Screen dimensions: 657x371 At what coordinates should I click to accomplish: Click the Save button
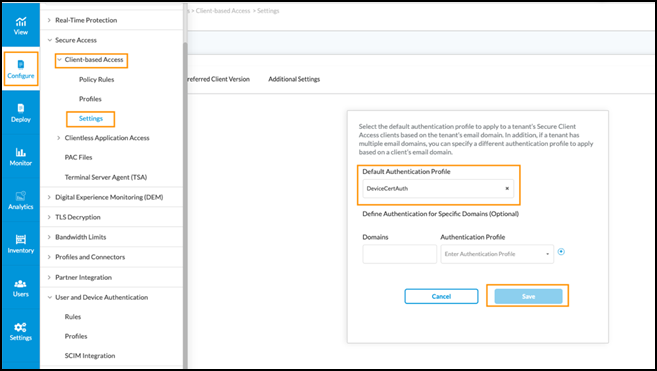pos(528,296)
